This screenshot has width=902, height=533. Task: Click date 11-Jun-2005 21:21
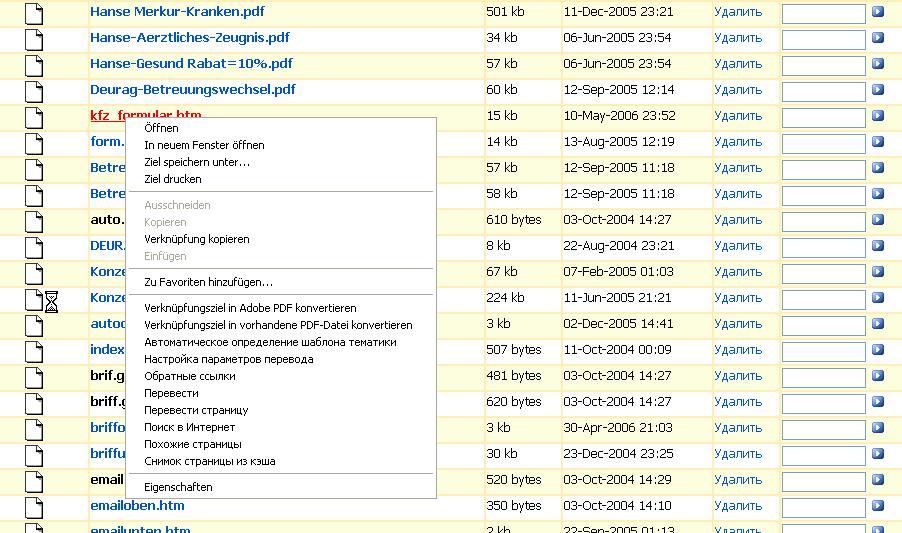tap(618, 298)
